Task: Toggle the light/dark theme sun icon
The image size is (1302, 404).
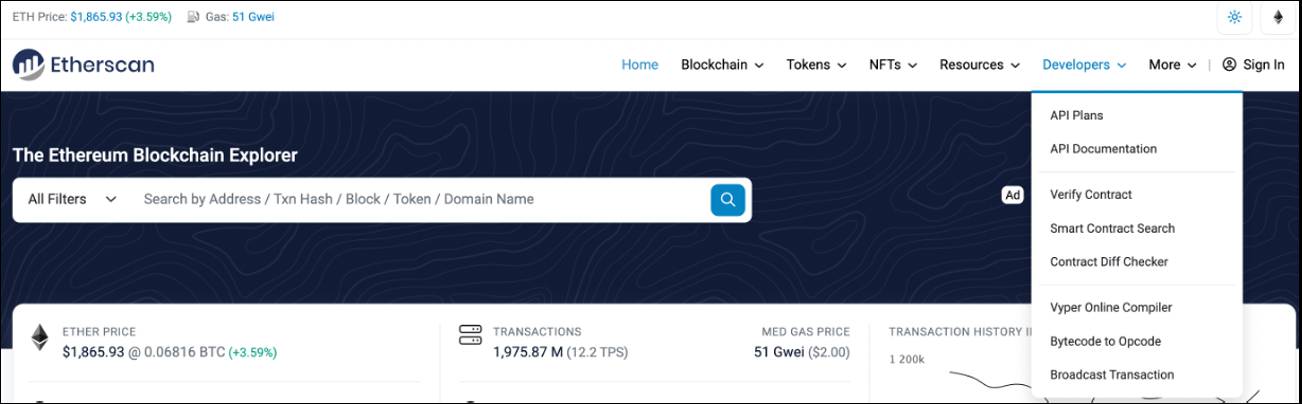Action: [x=1234, y=17]
